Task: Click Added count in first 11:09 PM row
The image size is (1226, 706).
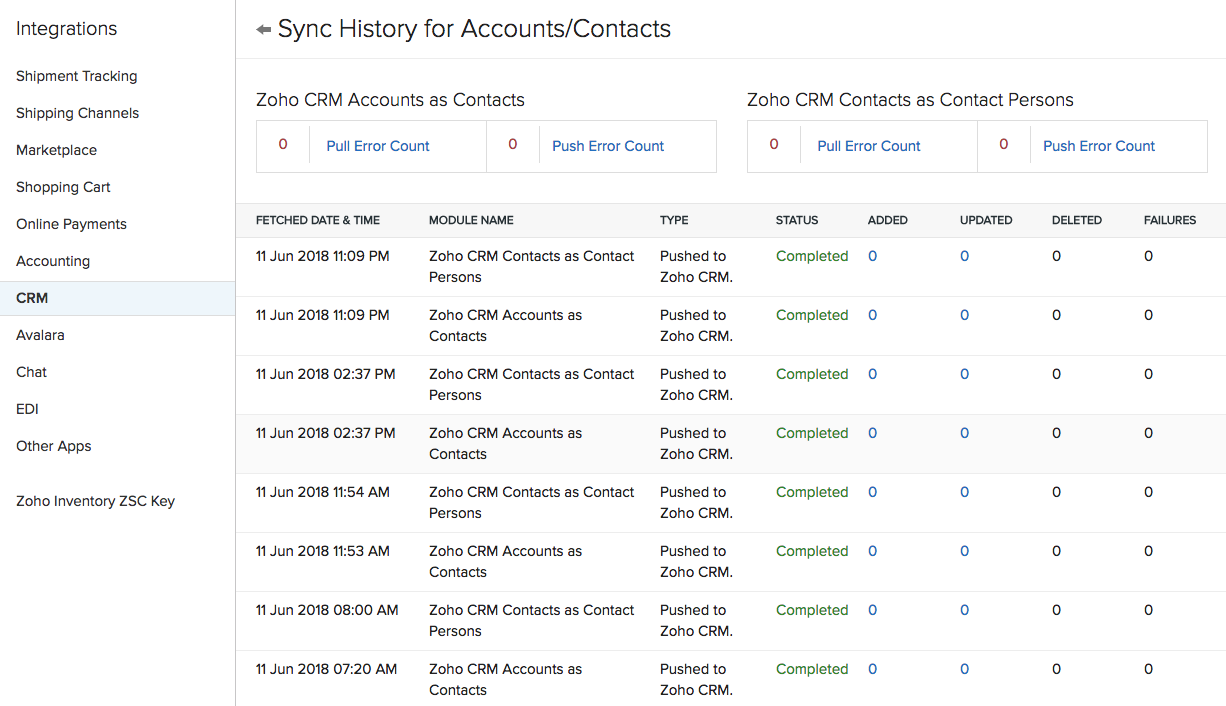Action: (872, 256)
